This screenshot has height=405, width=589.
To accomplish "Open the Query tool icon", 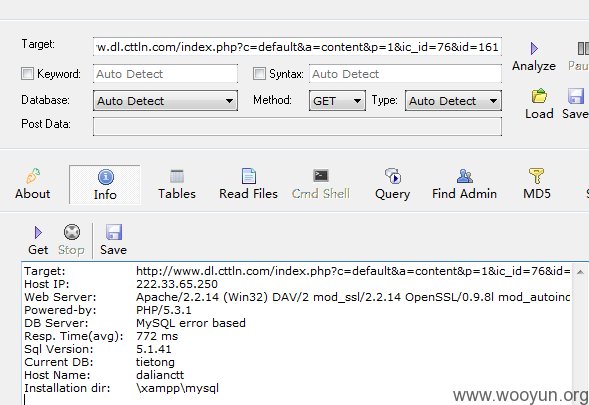I will (x=393, y=176).
